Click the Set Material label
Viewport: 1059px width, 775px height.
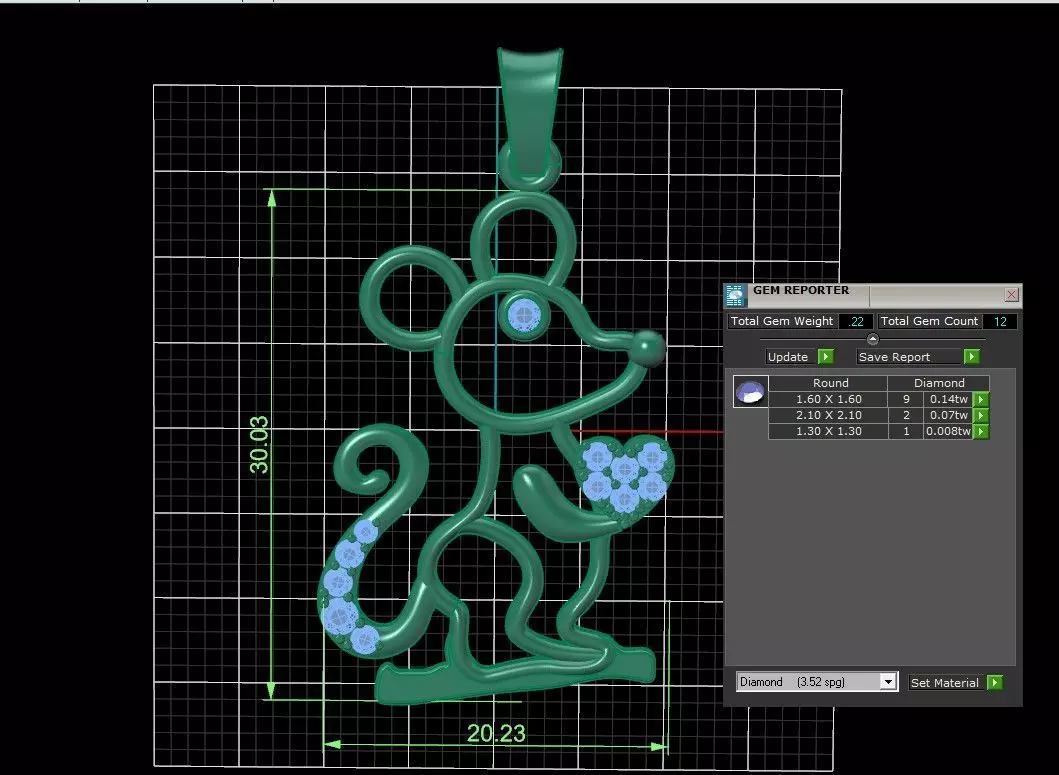944,682
